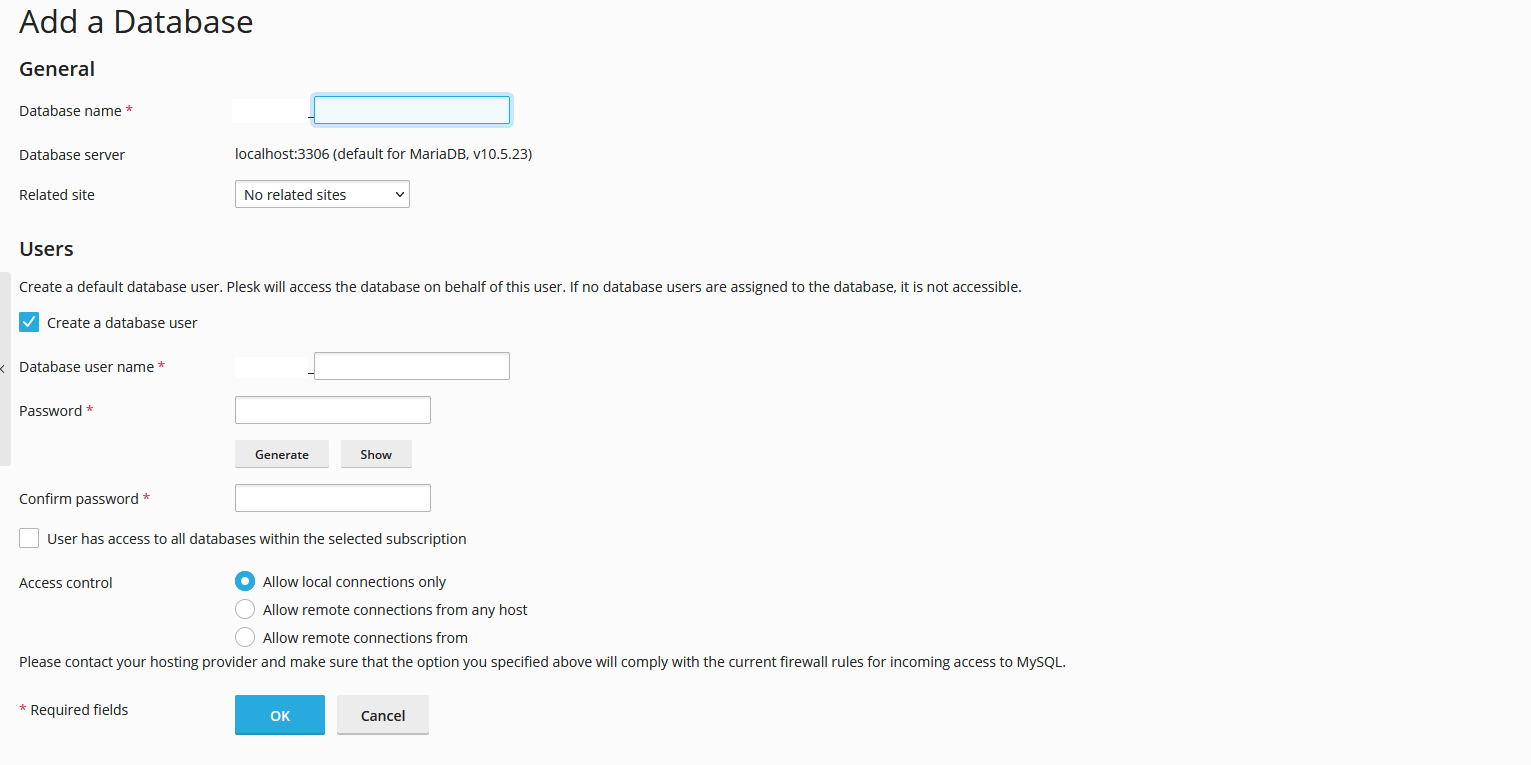1531x765 pixels.
Task: Enable "User has access to all databases" option
Action: pos(28,538)
